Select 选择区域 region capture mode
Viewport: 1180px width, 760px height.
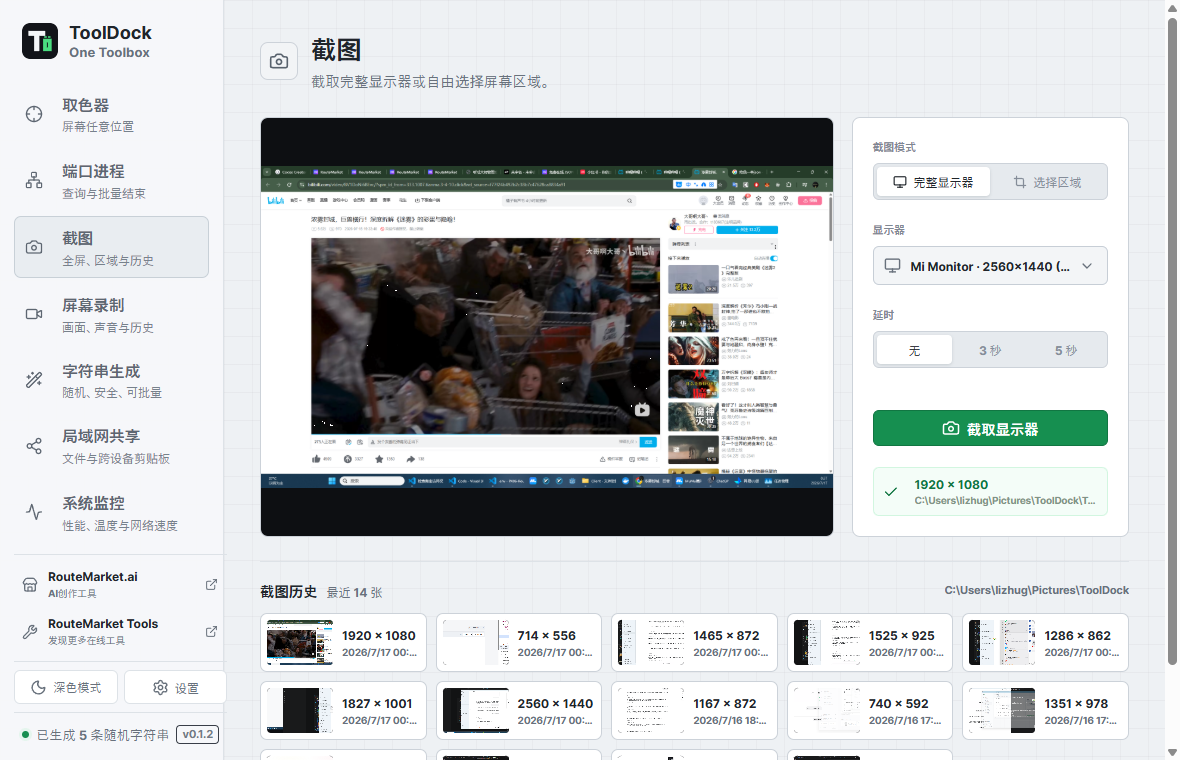pyautogui.click(x=1048, y=182)
